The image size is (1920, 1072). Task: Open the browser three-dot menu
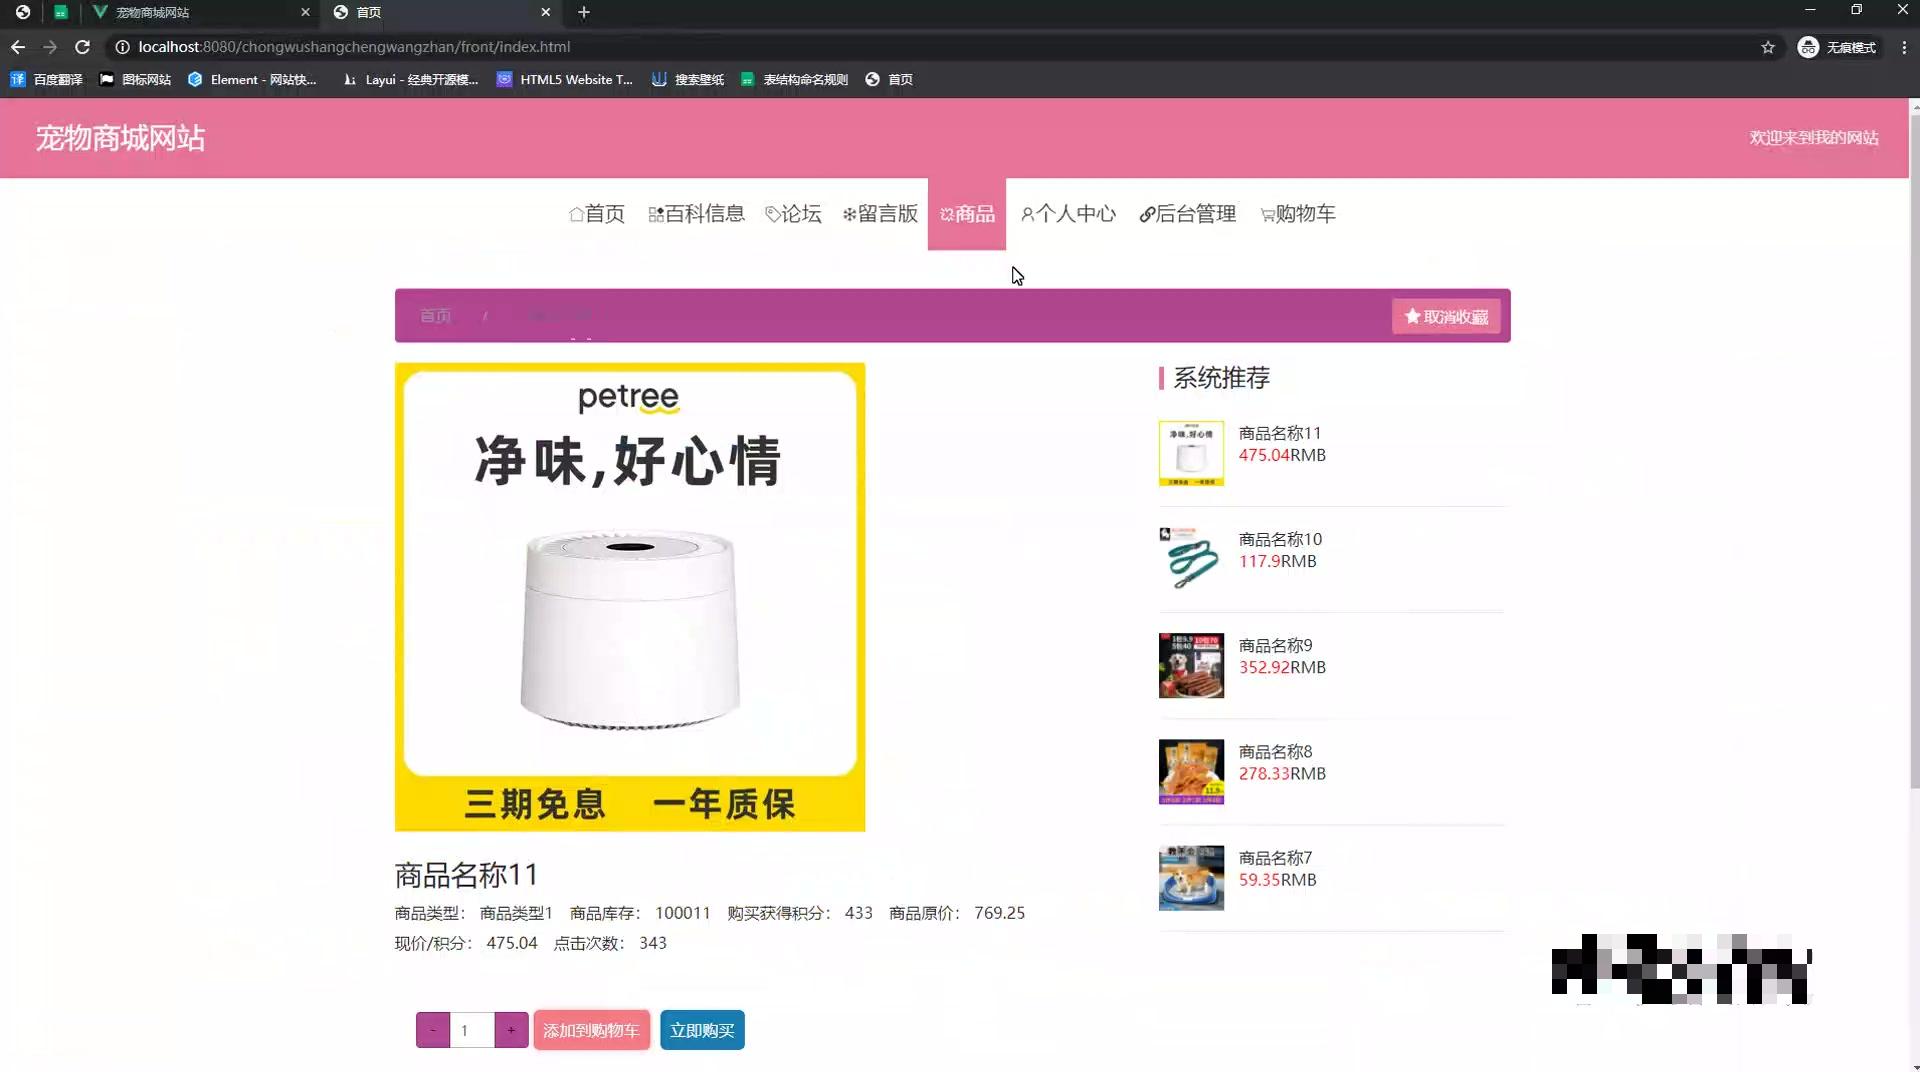[x=1904, y=47]
